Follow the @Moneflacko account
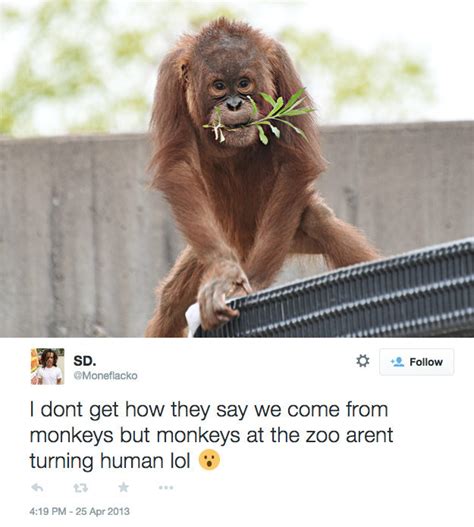Screen dimensions: 474x527 (x=417, y=362)
